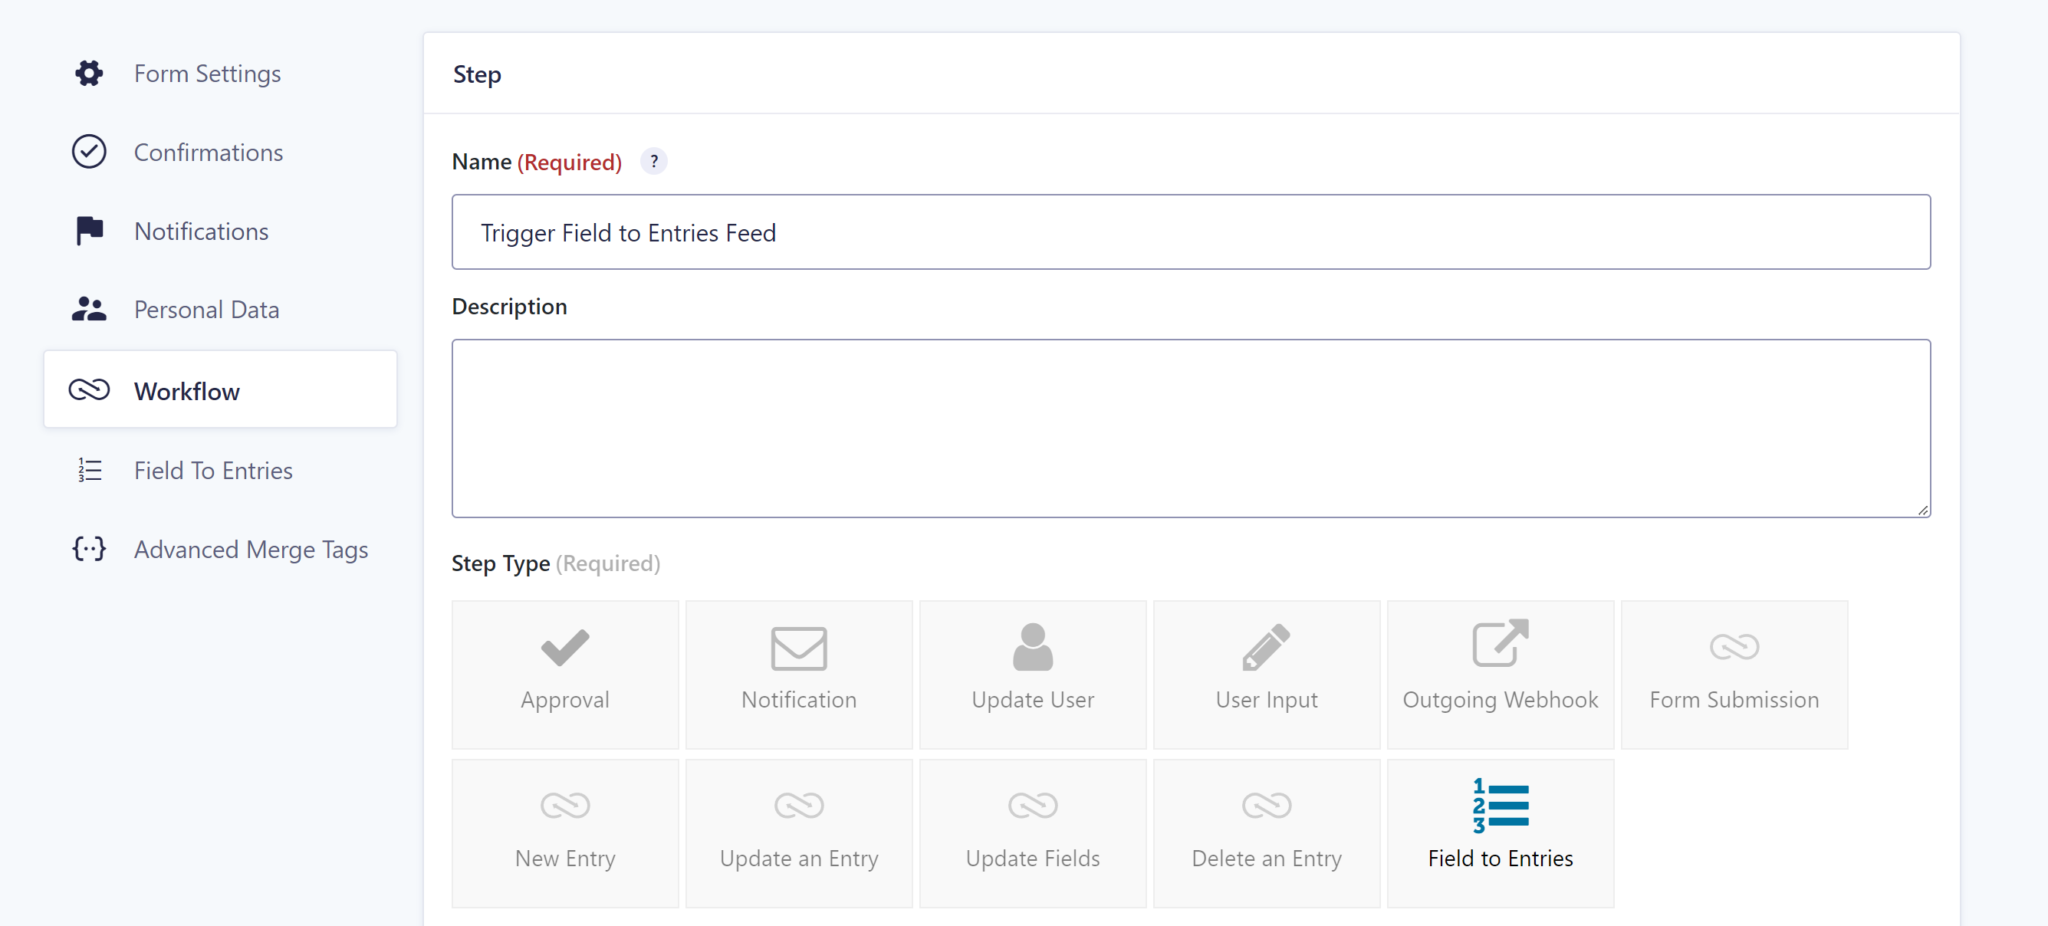Open the Name field help tooltip

click(653, 160)
